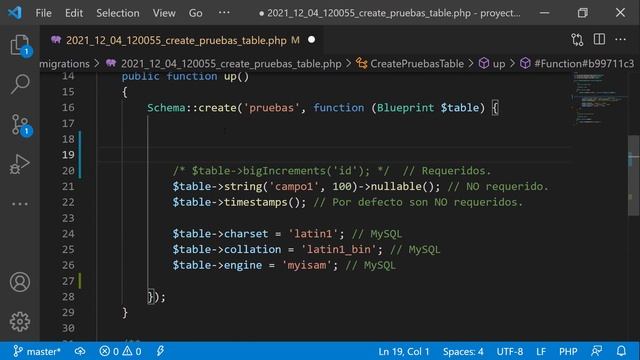
Task: Click the vertical editor scrollbar
Action: [633, 176]
